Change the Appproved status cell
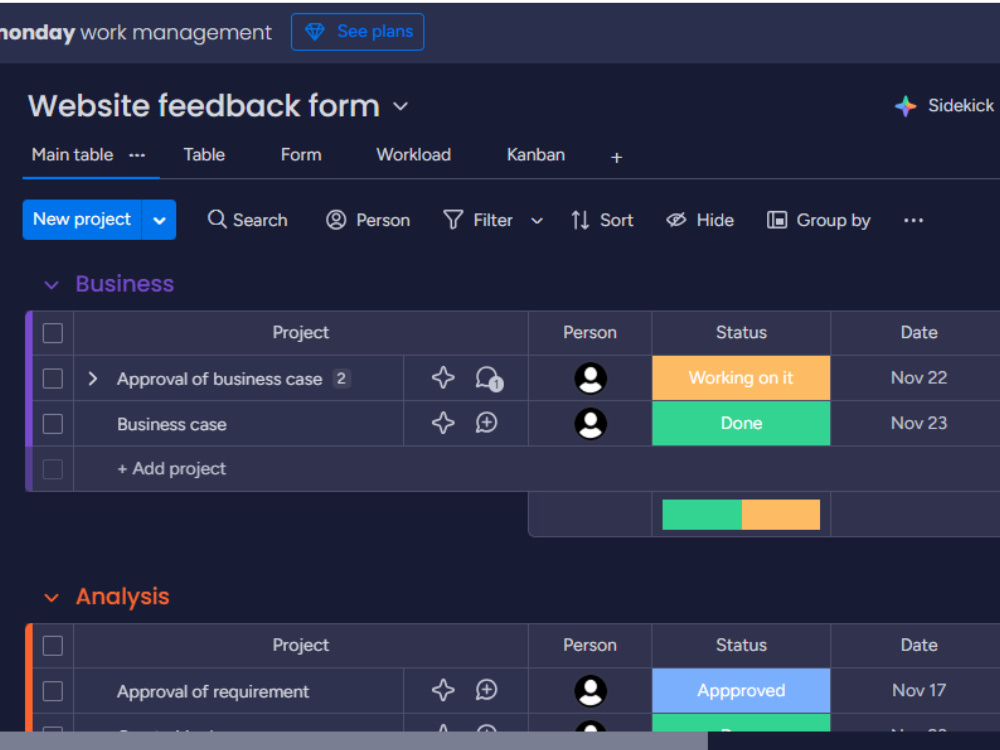This screenshot has height=750, width=1000. pyautogui.click(x=741, y=691)
